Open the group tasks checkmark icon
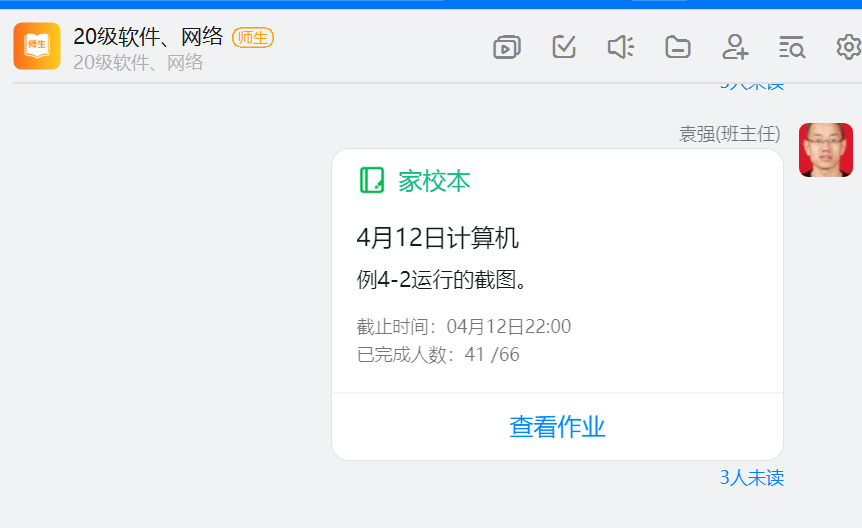The width and height of the screenshot is (862, 528). pos(564,47)
